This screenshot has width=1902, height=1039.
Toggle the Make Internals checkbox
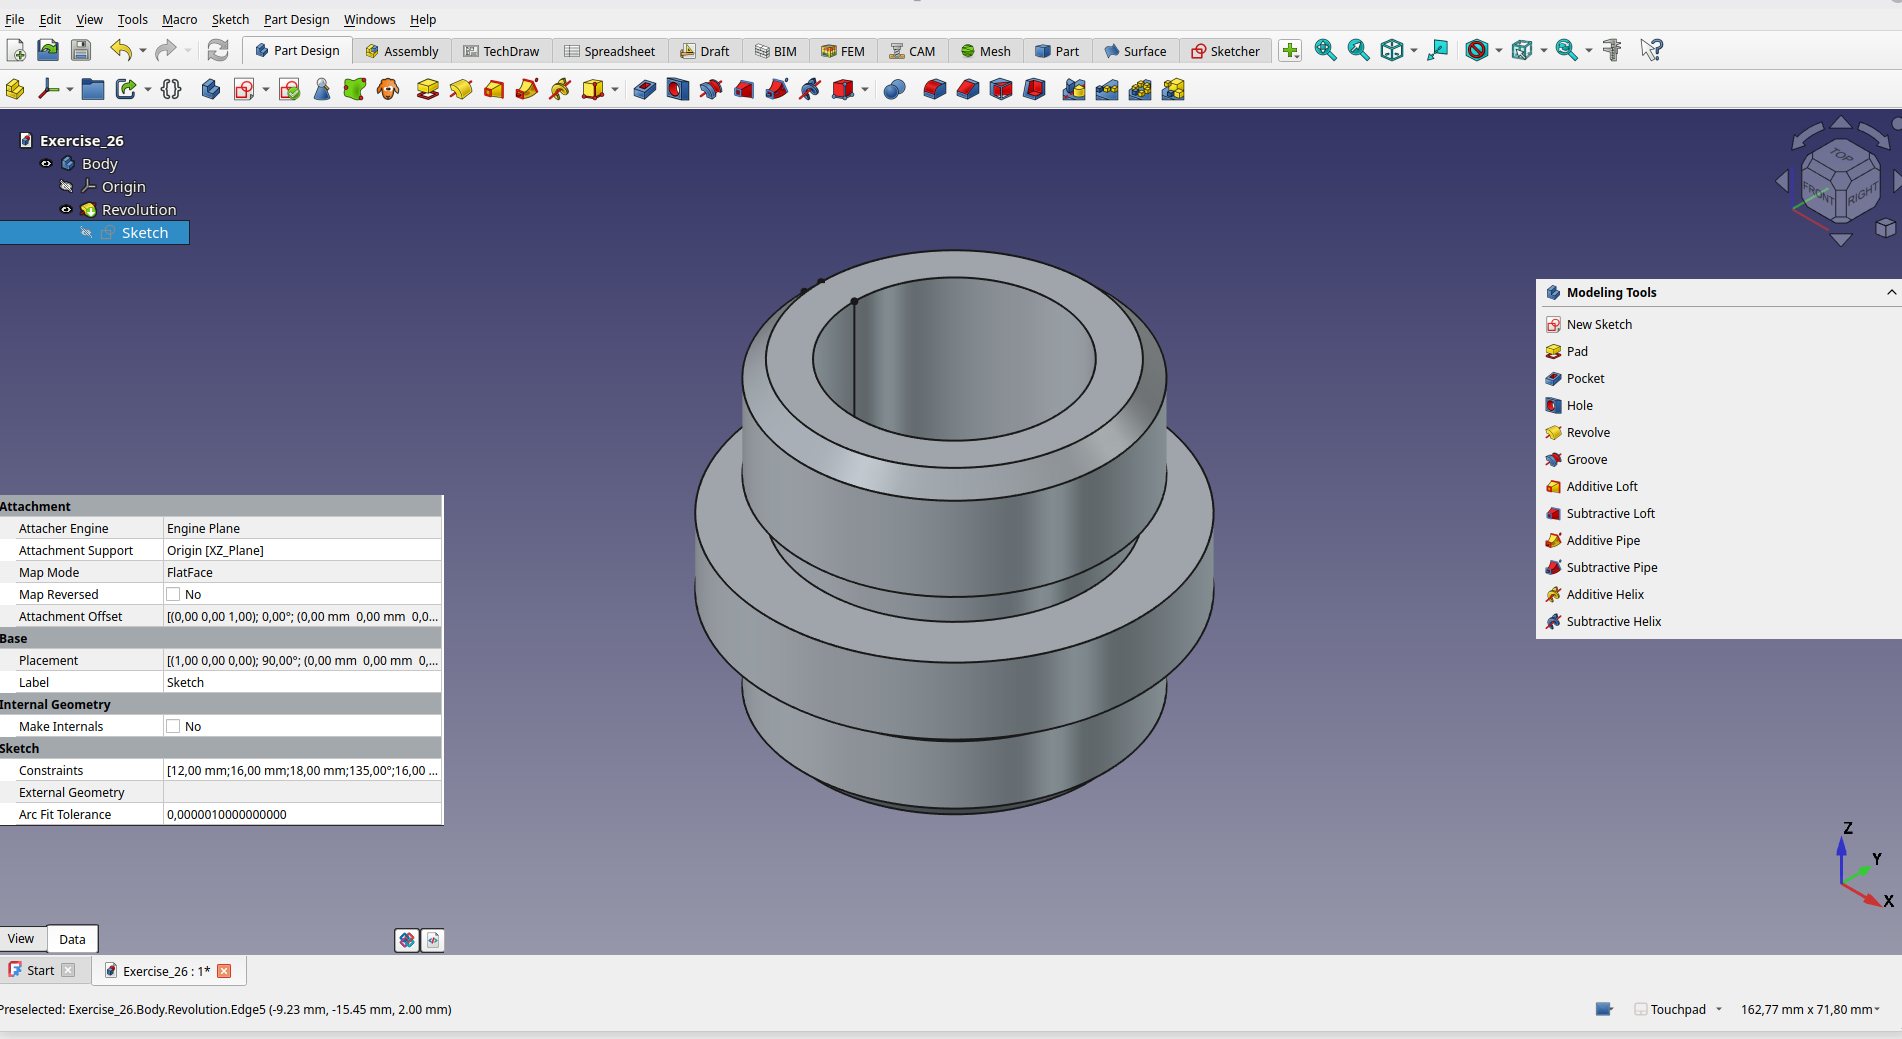point(174,727)
